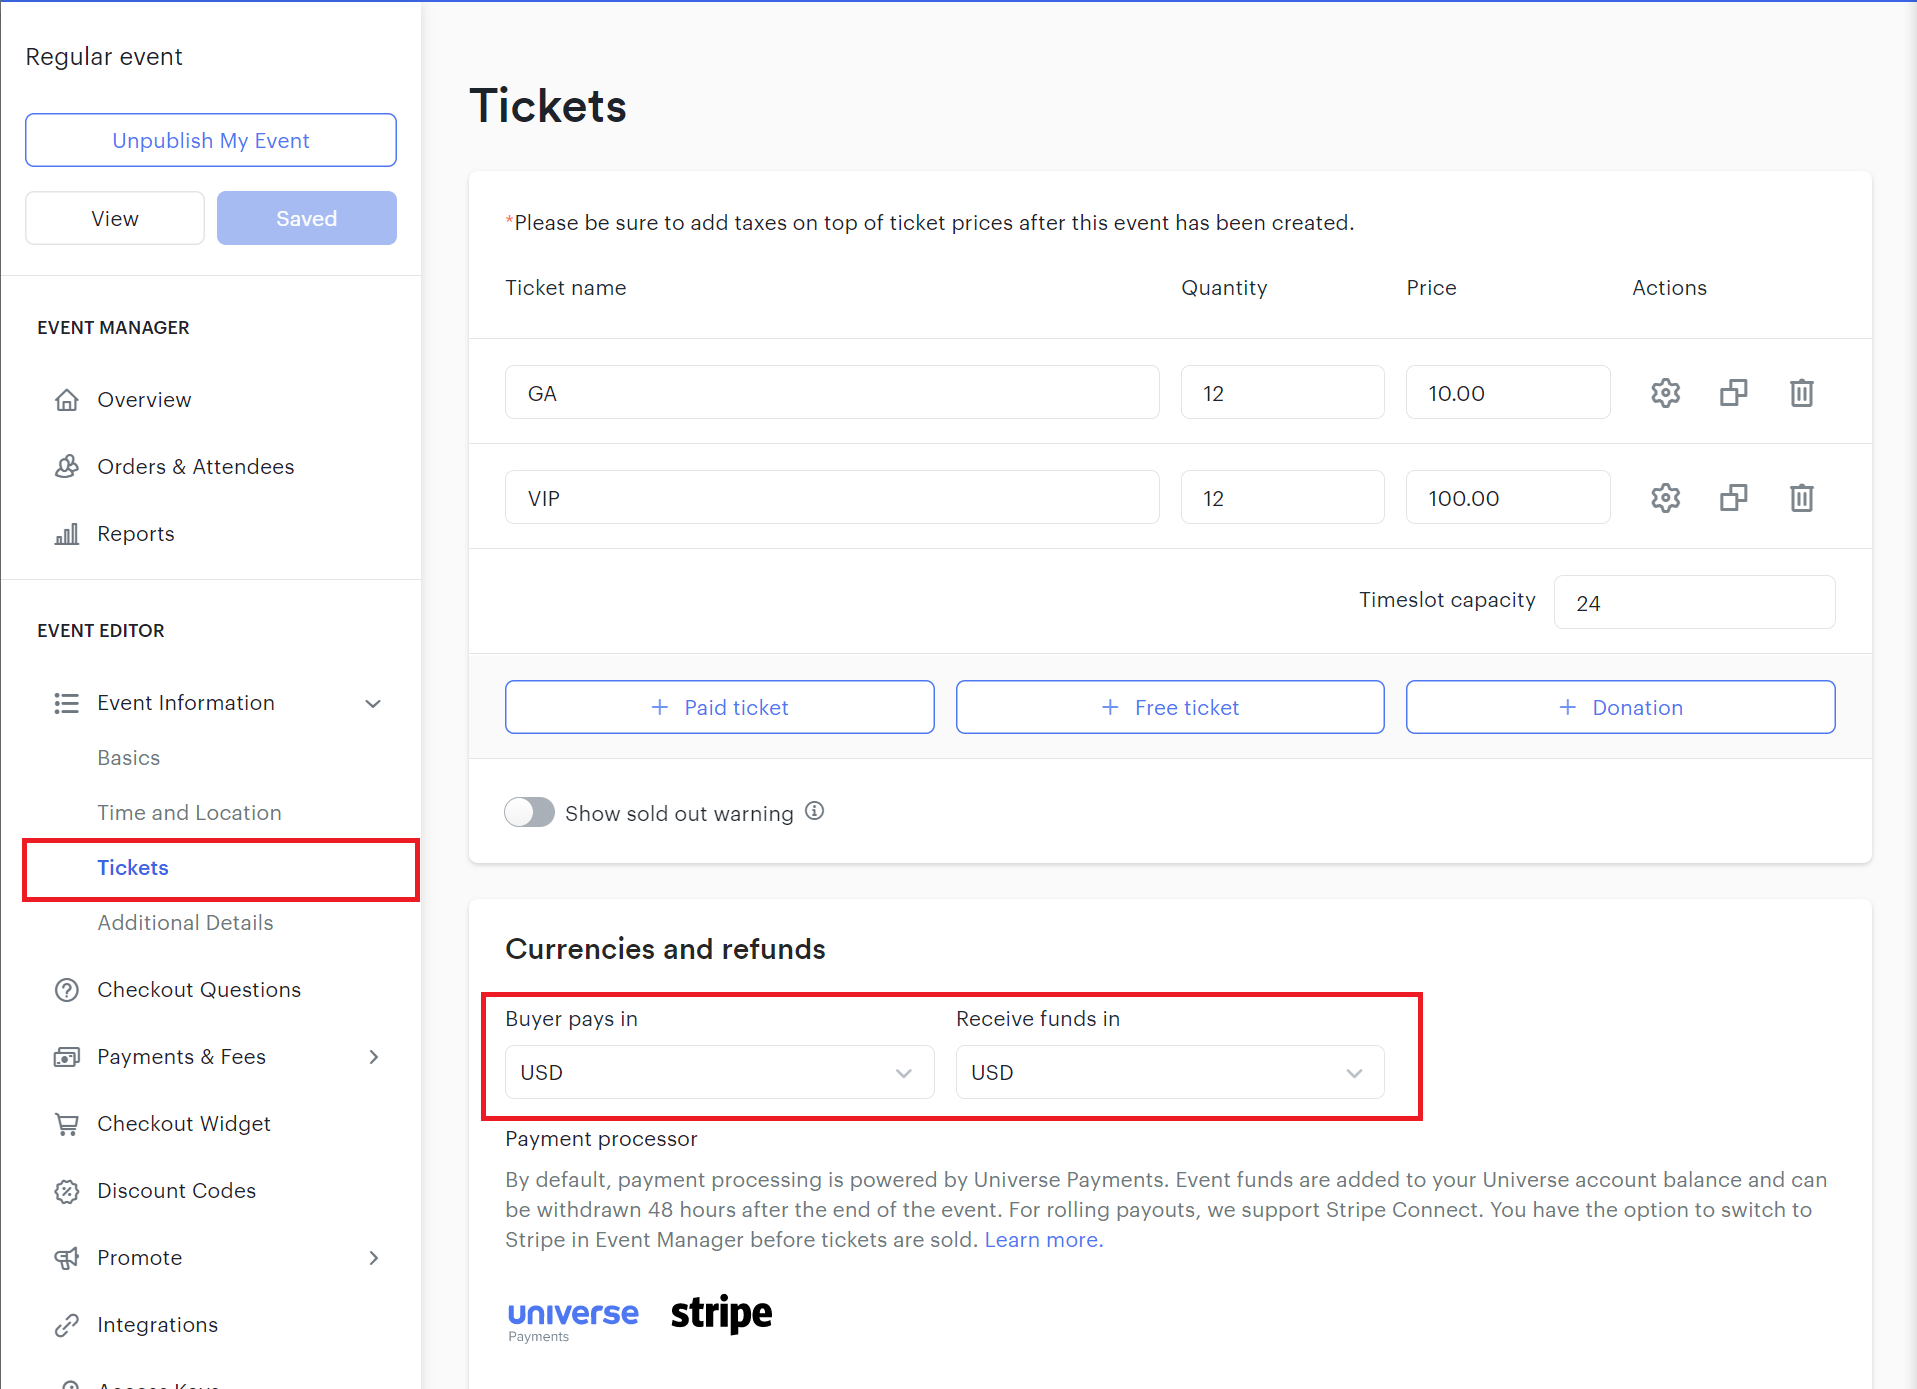The height and width of the screenshot is (1389, 1917).
Task: Open settings gear for VIP ticket
Action: (1665, 498)
